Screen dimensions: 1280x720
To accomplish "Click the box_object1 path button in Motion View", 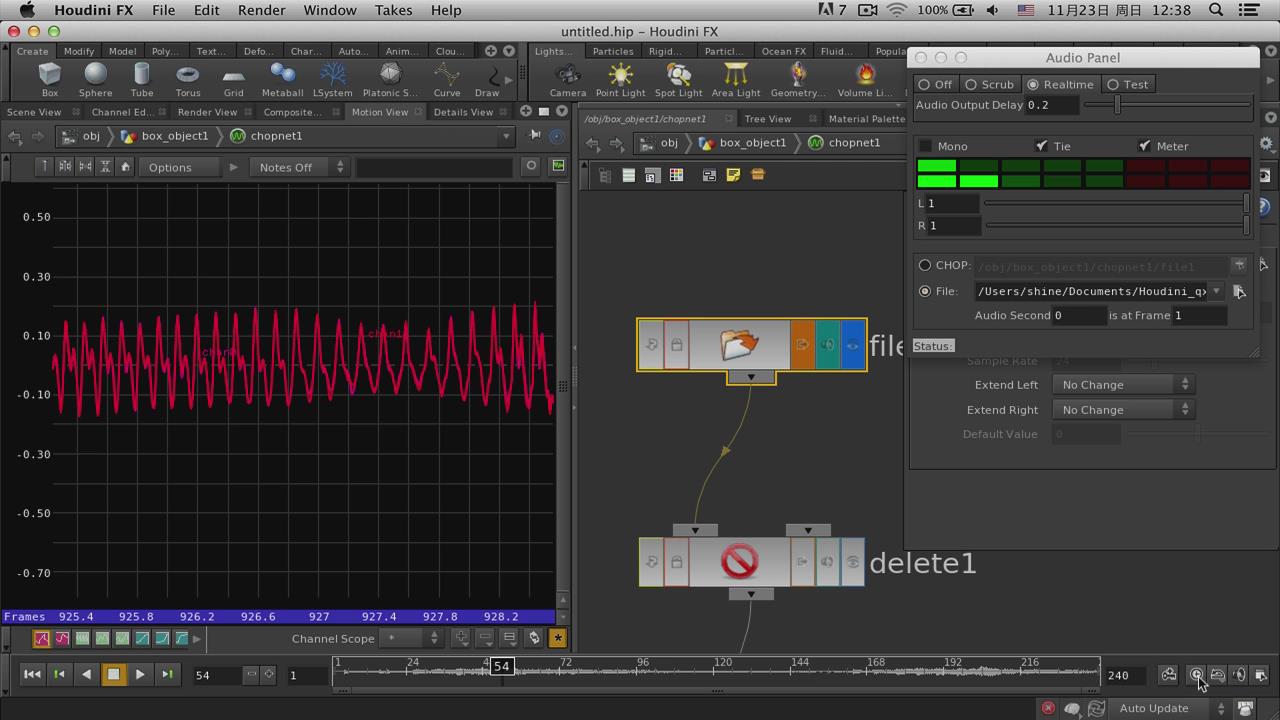I will [165, 136].
